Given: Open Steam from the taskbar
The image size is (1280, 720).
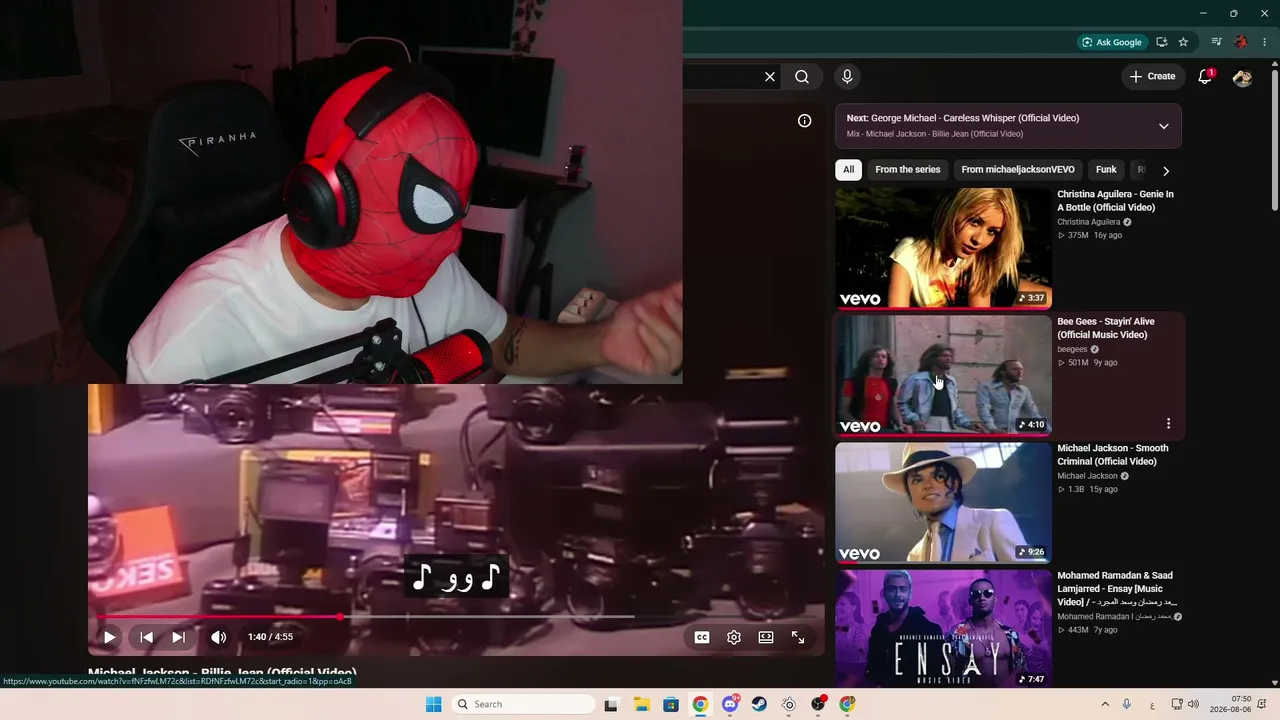Looking at the screenshot, I should [759, 704].
